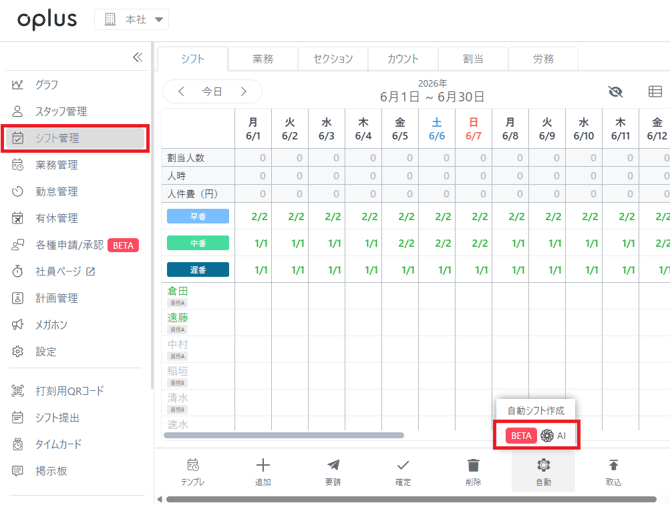Click the 削除 trash icon
The height and width of the screenshot is (505, 670).
473,465
